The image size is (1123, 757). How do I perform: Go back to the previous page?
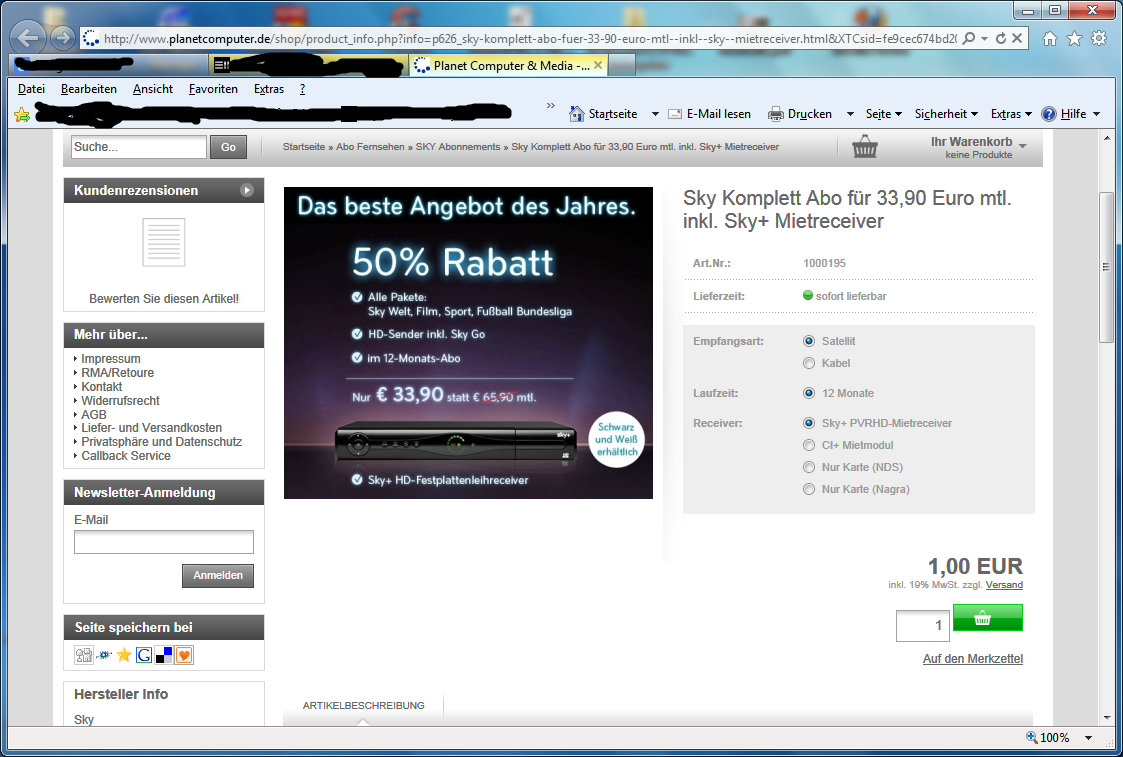[27, 37]
